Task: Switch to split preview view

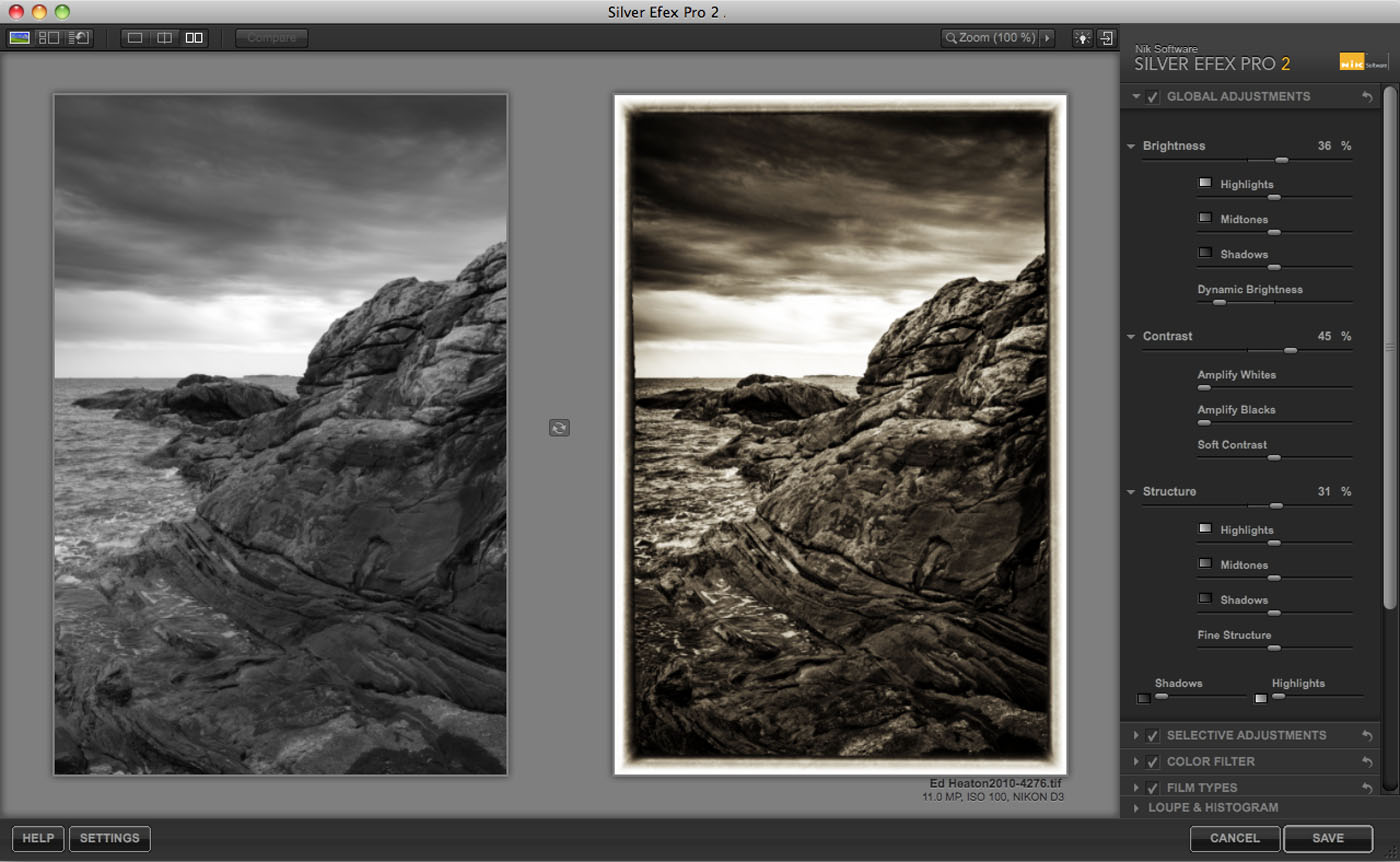Action: 164,38
